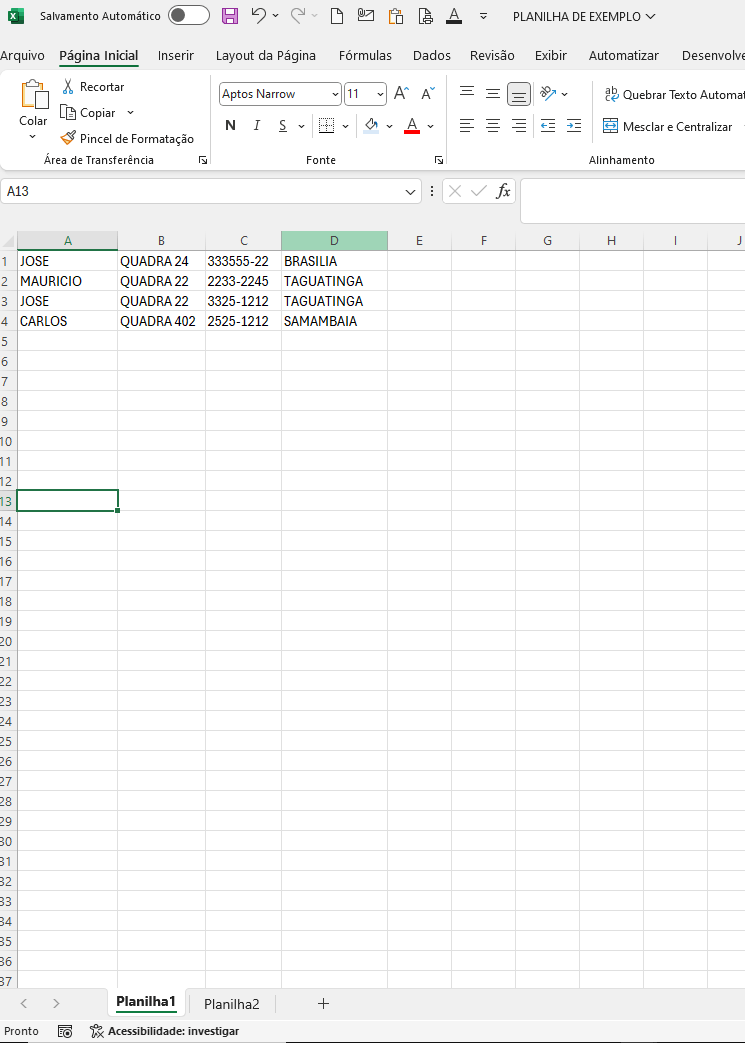745x1043 pixels.
Task: Click the Pincel de Formatação brush icon
Action: (x=68, y=138)
